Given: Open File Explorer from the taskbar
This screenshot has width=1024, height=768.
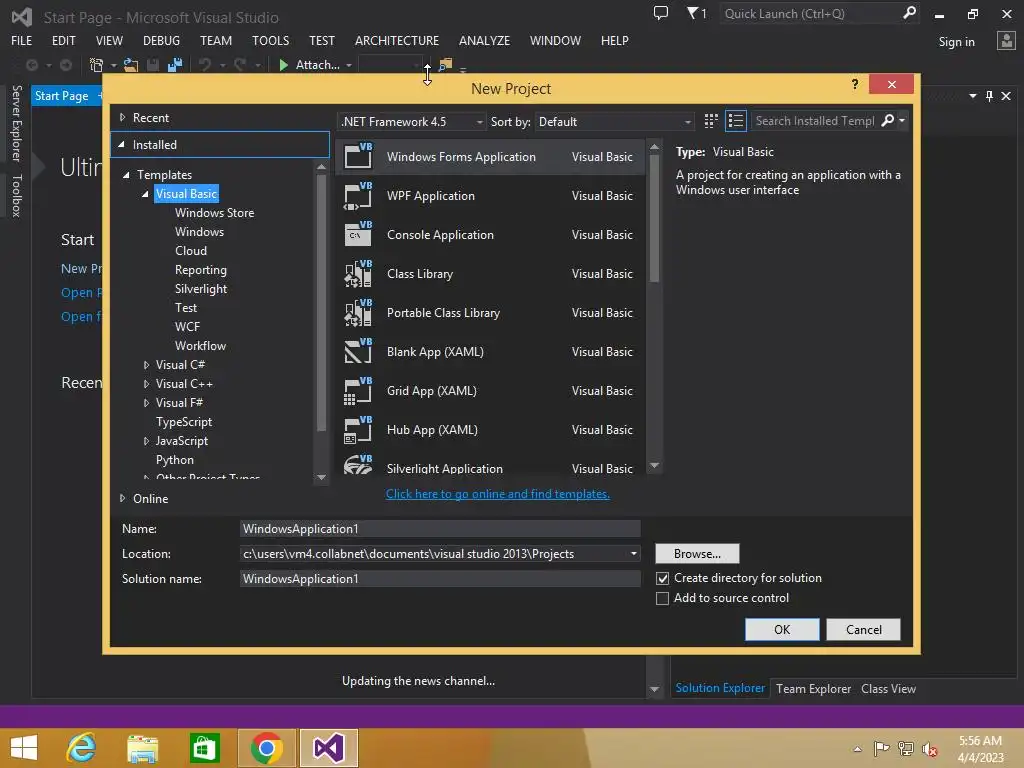Looking at the screenshot, I should click(143, 748).
